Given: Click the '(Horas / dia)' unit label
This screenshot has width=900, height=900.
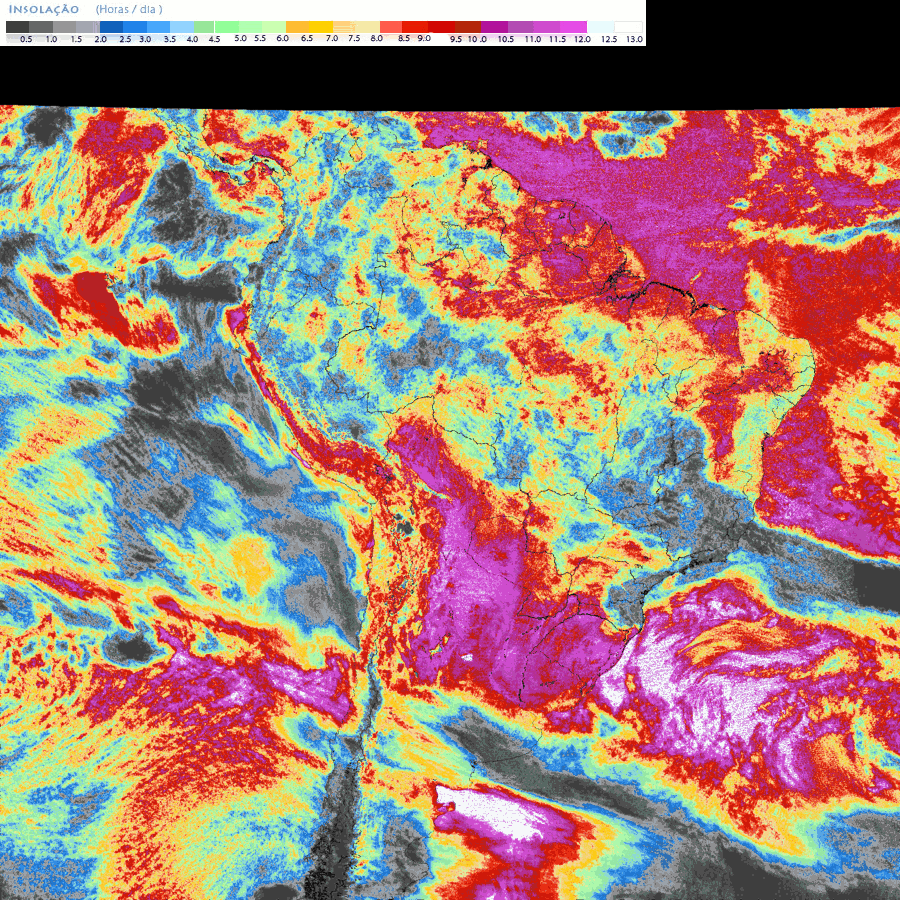Looking at the screenshot, I should [129, 9].
